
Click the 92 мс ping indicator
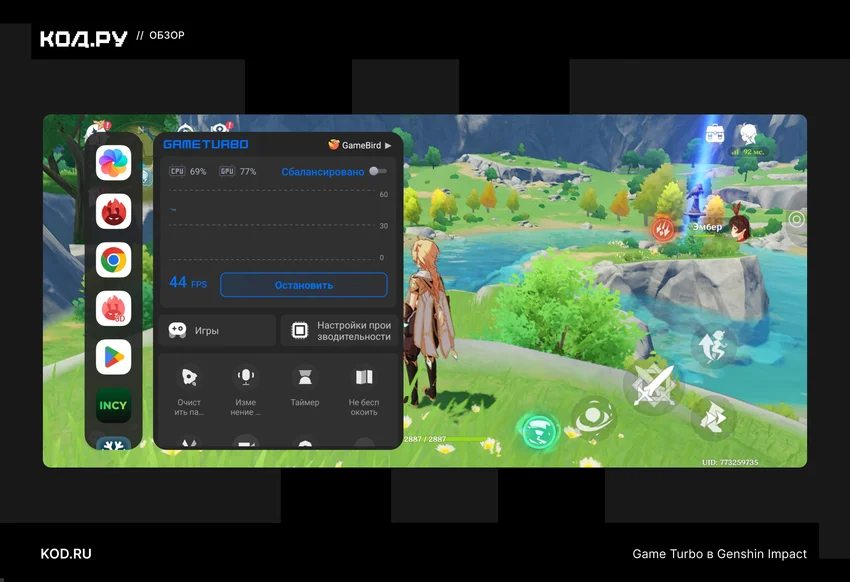point(748,152)
